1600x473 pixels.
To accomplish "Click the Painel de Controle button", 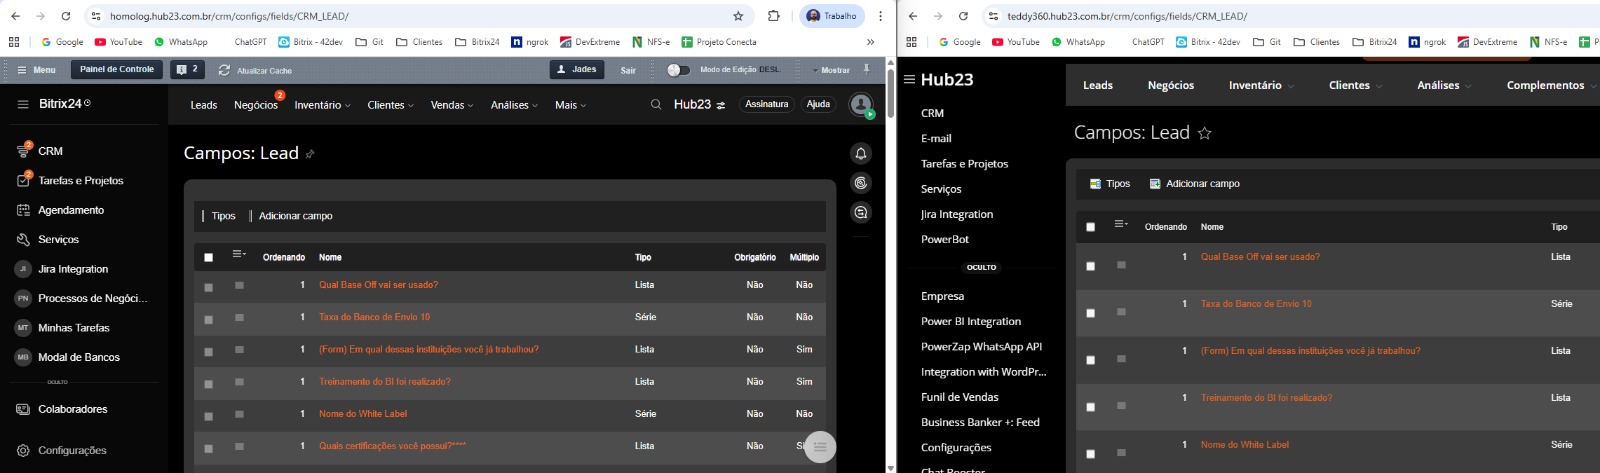I will [117, 69].
